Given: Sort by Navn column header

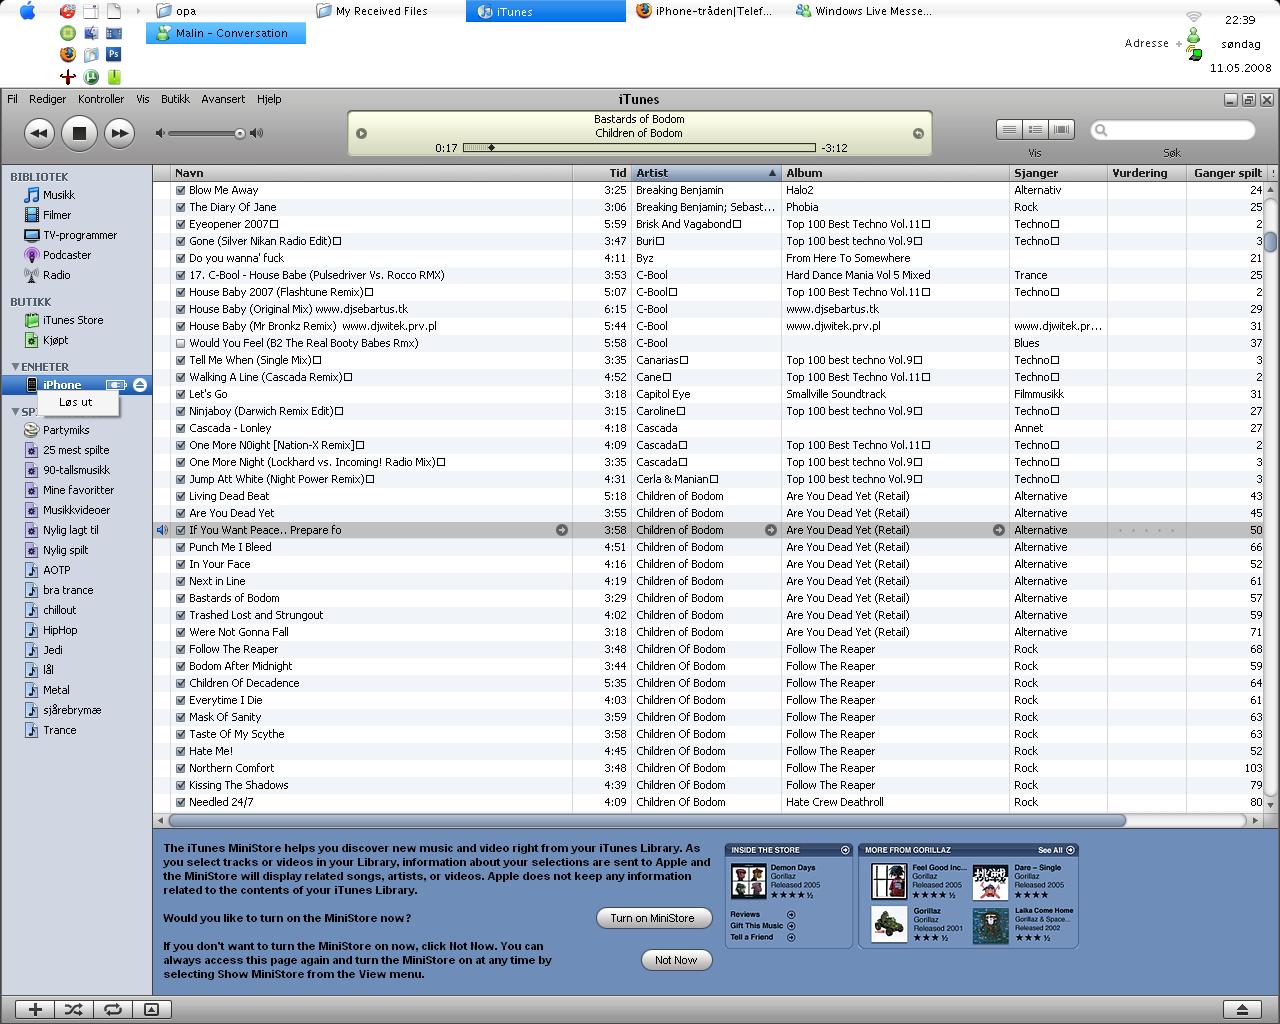Looking at the screenshot, I should 372,173.
